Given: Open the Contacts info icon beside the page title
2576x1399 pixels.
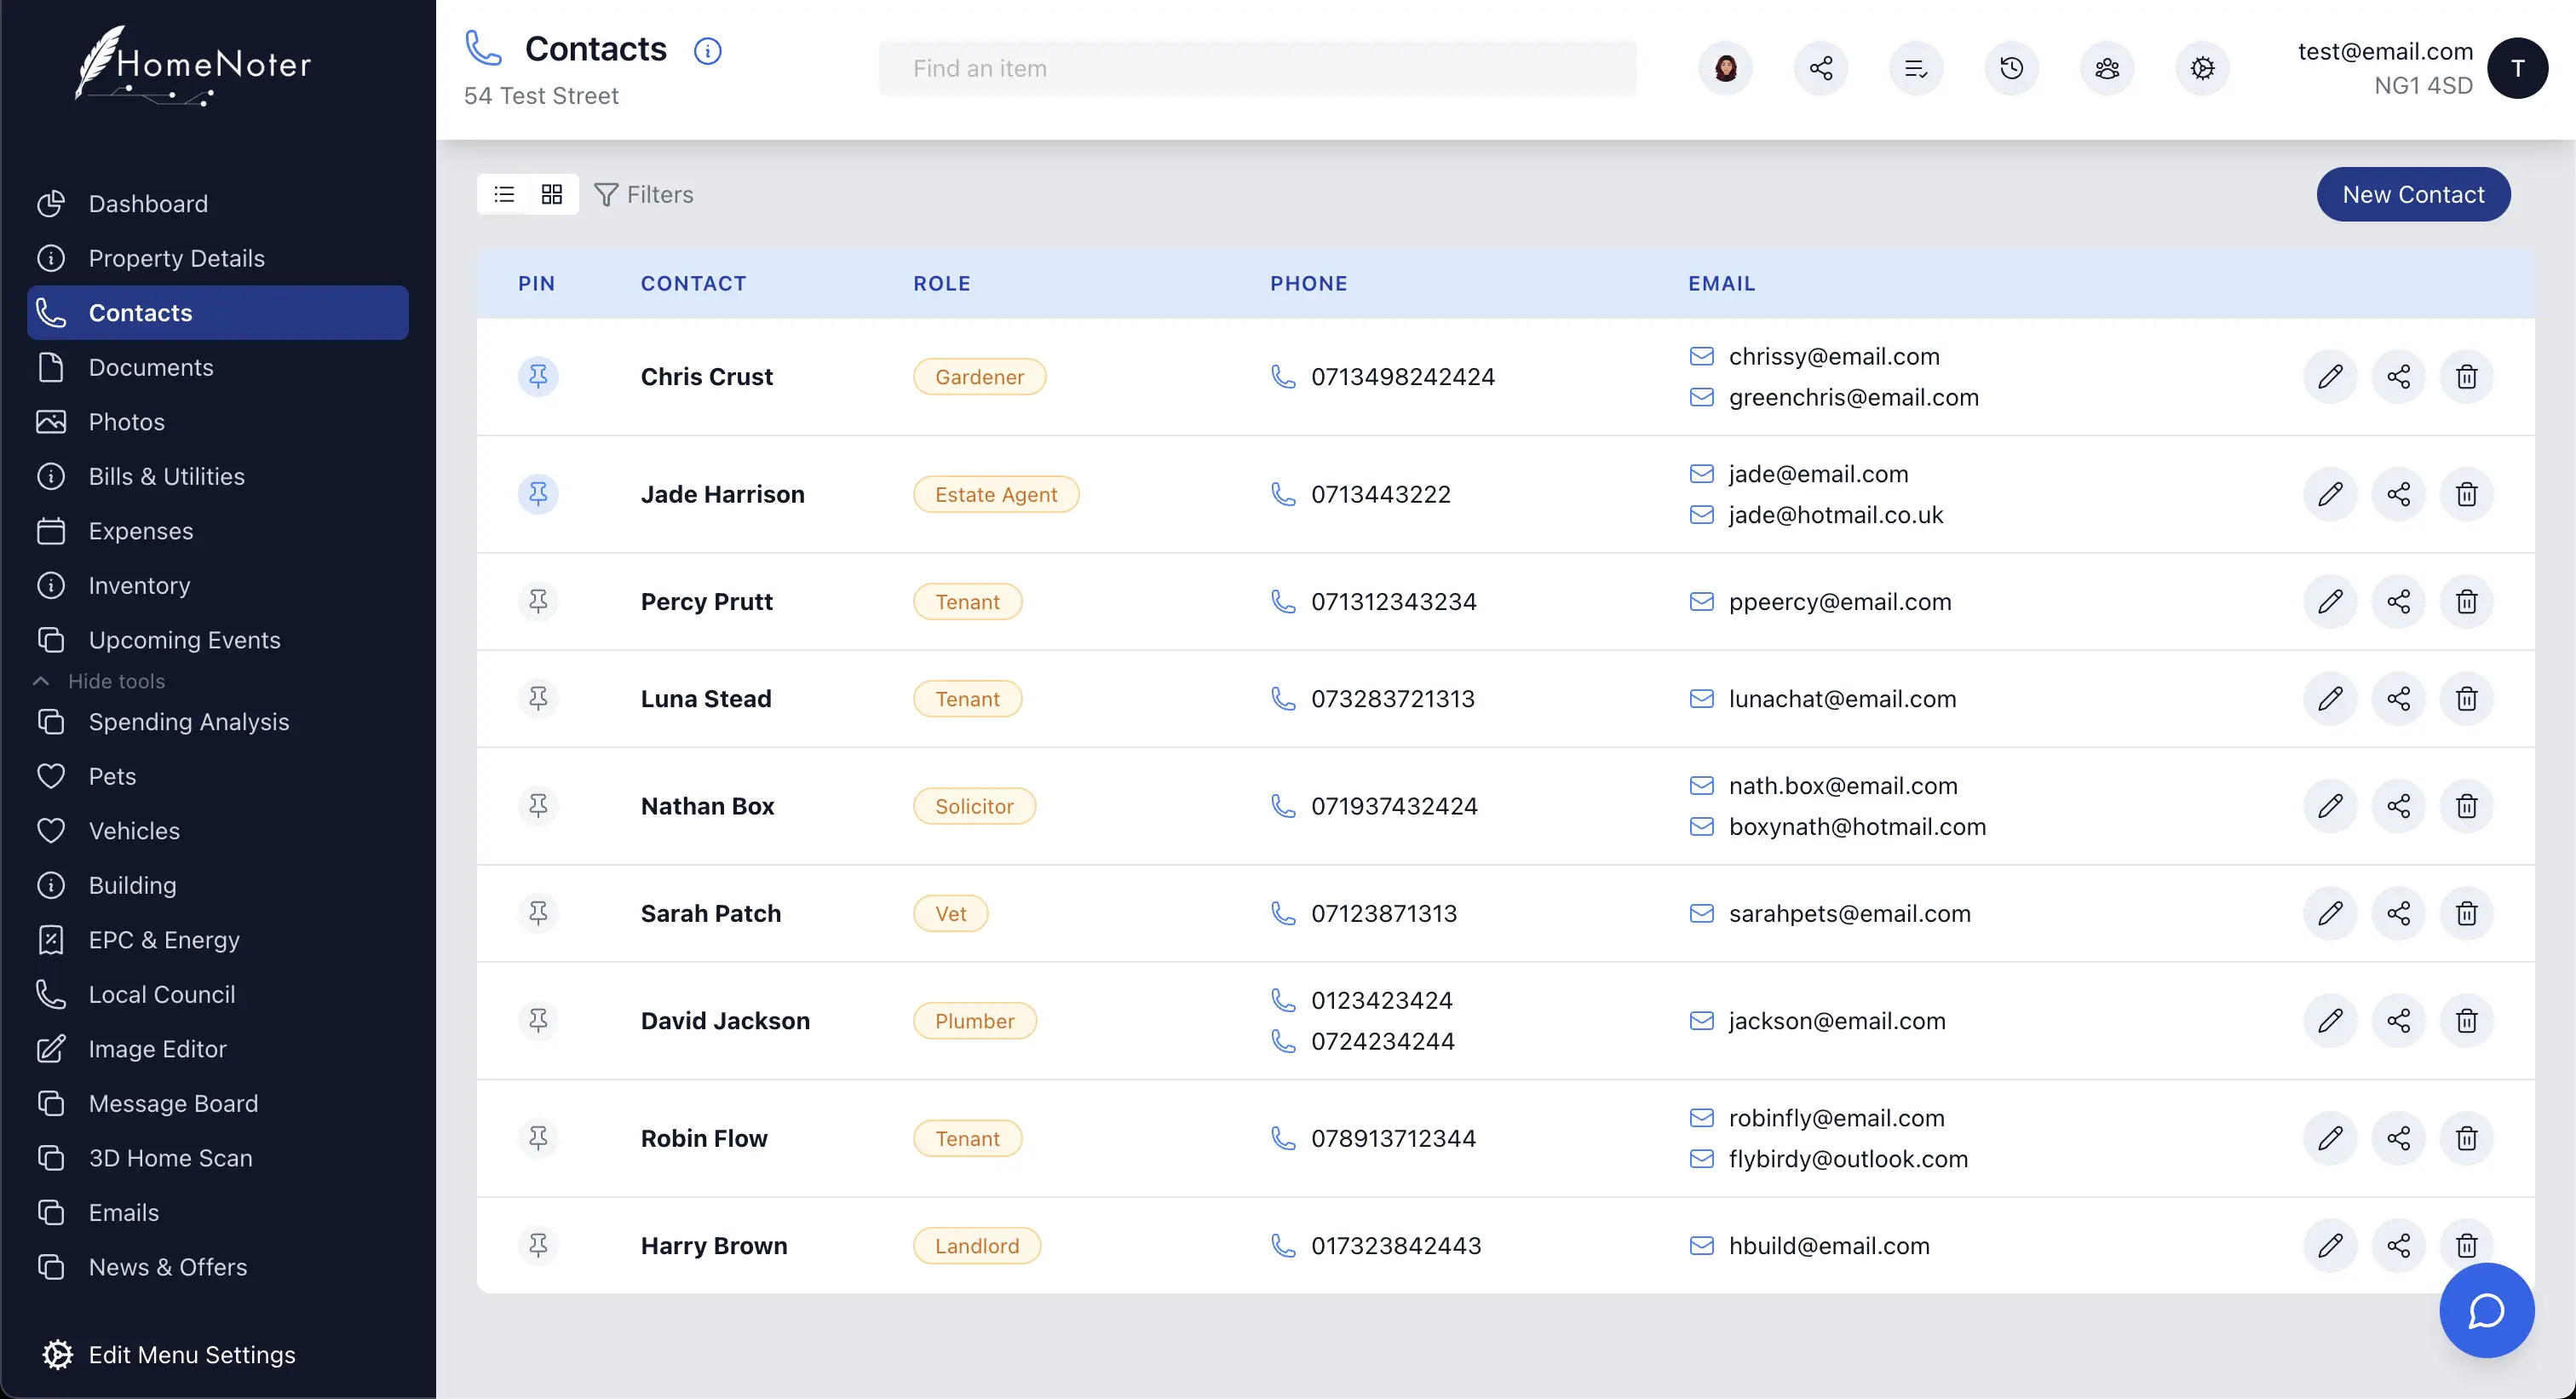Looking at the screenshot, I should coord(707,50).
